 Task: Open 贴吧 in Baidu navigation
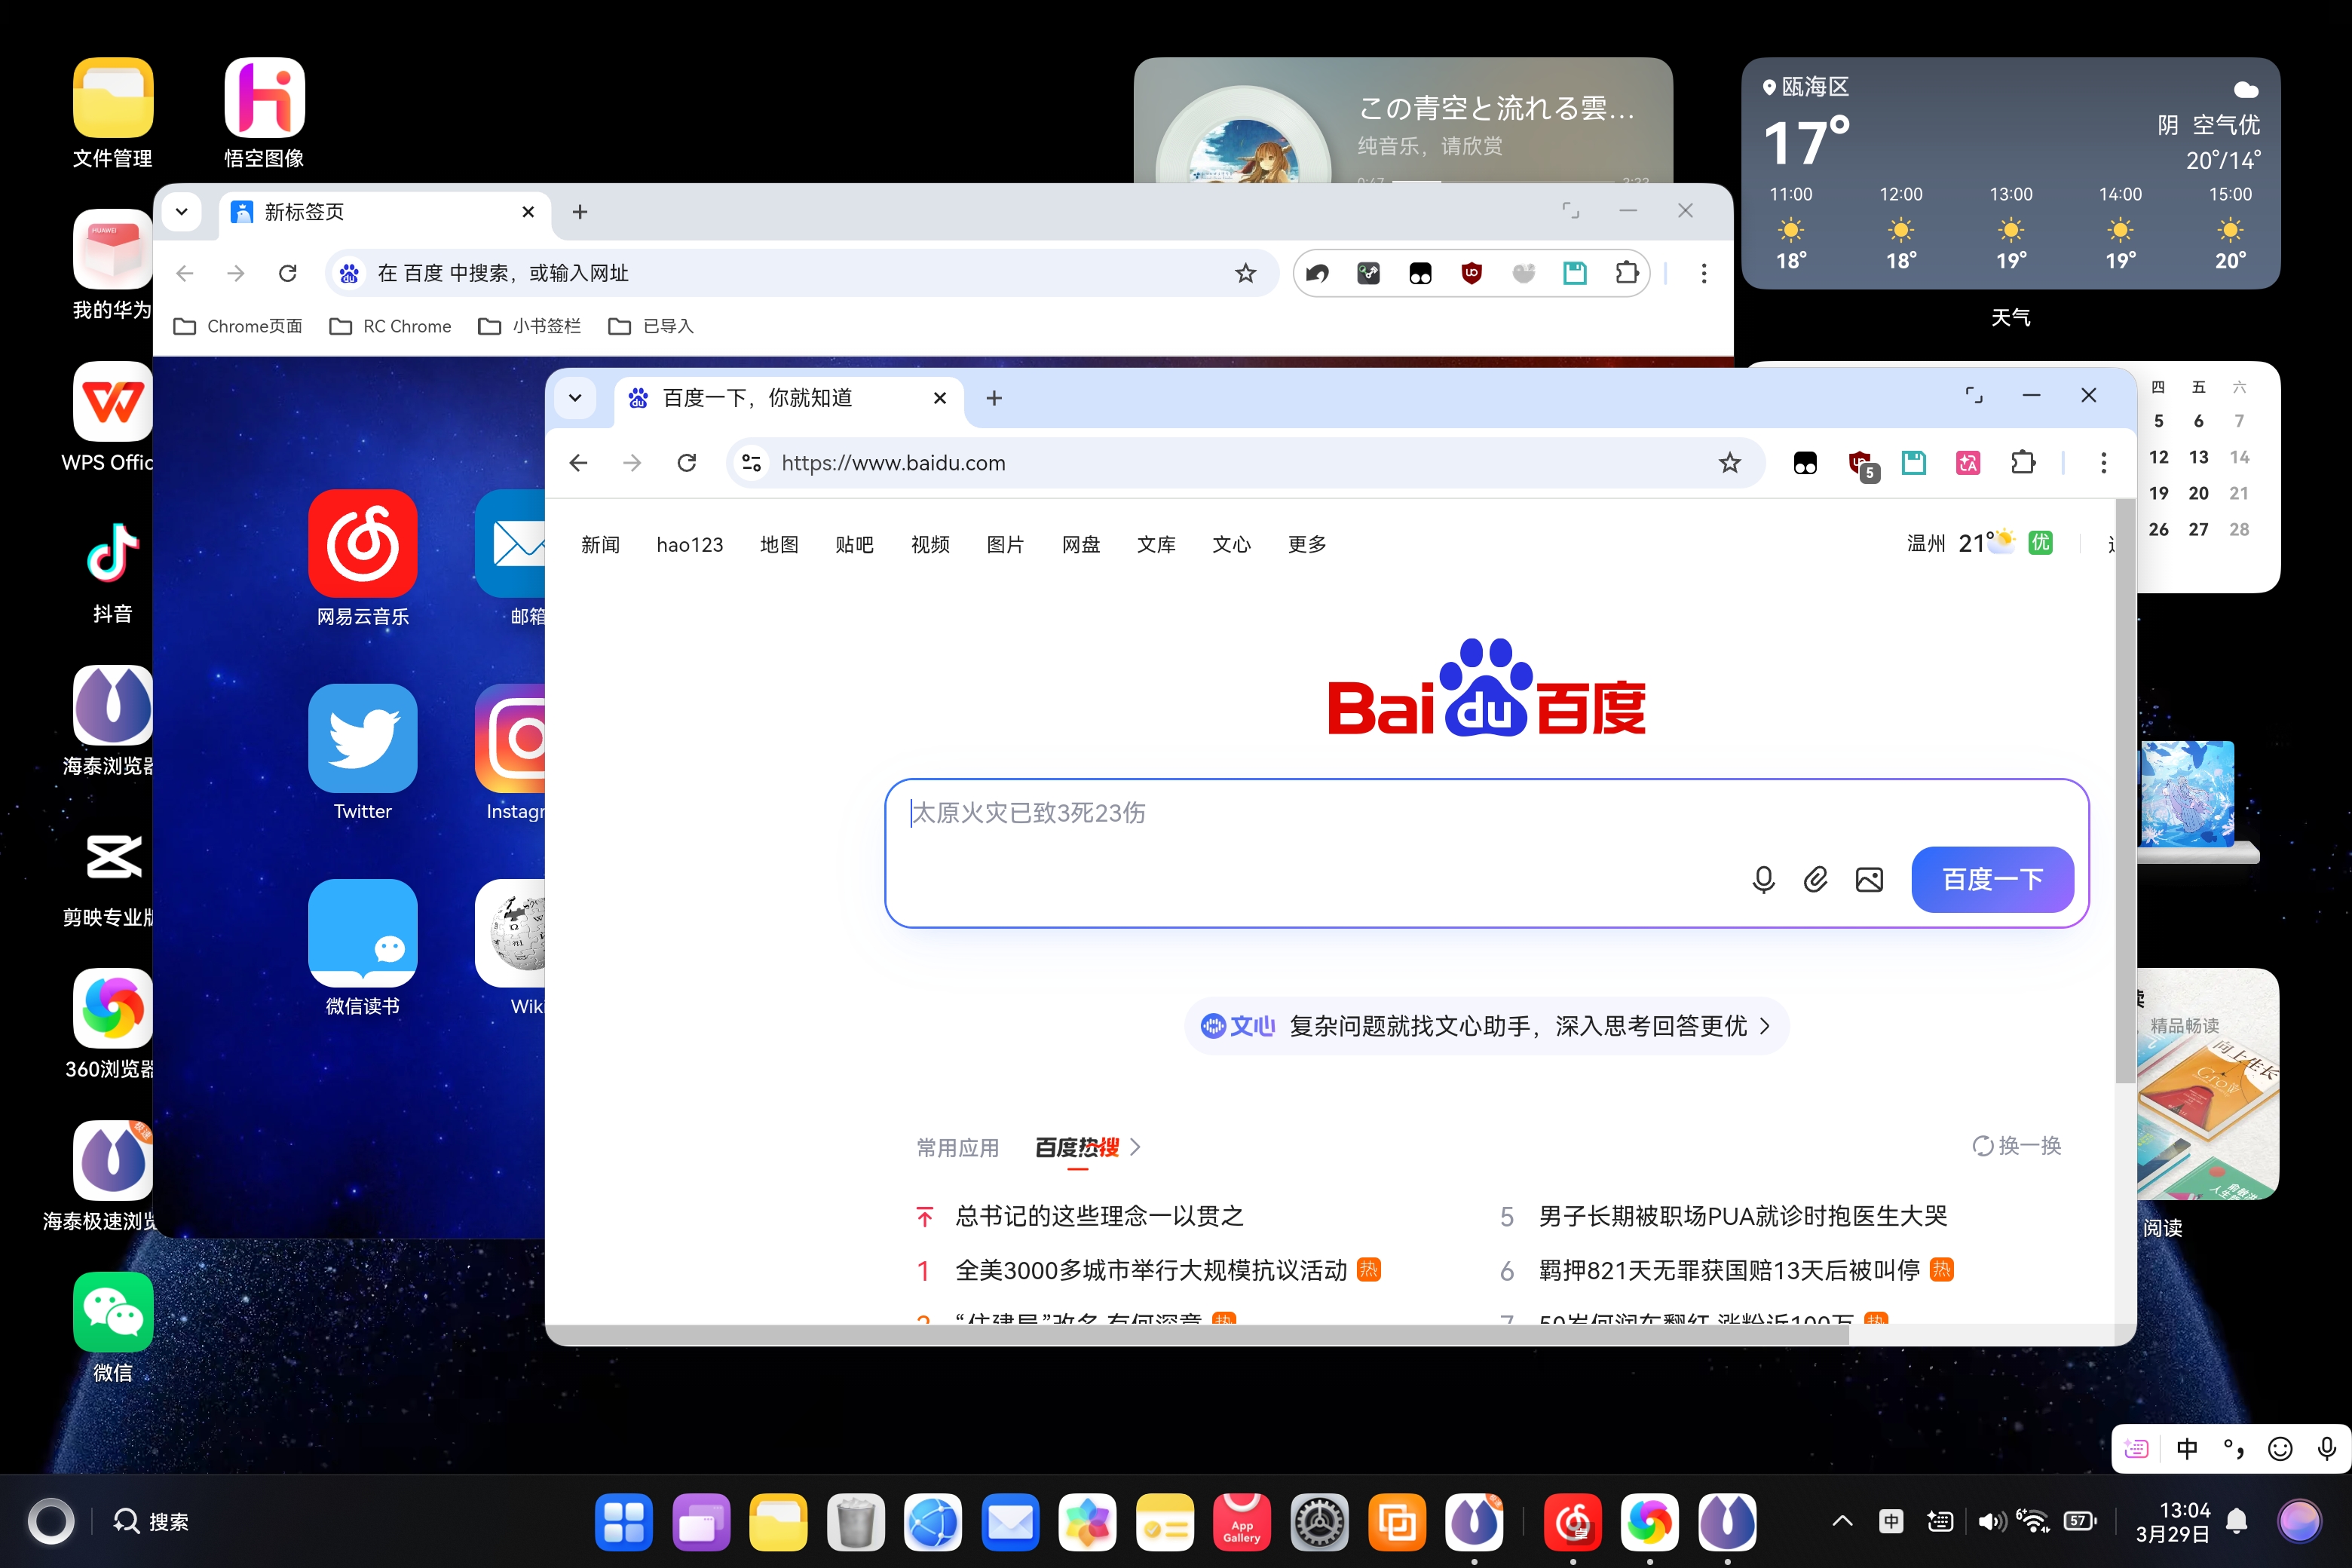point(854,544)
